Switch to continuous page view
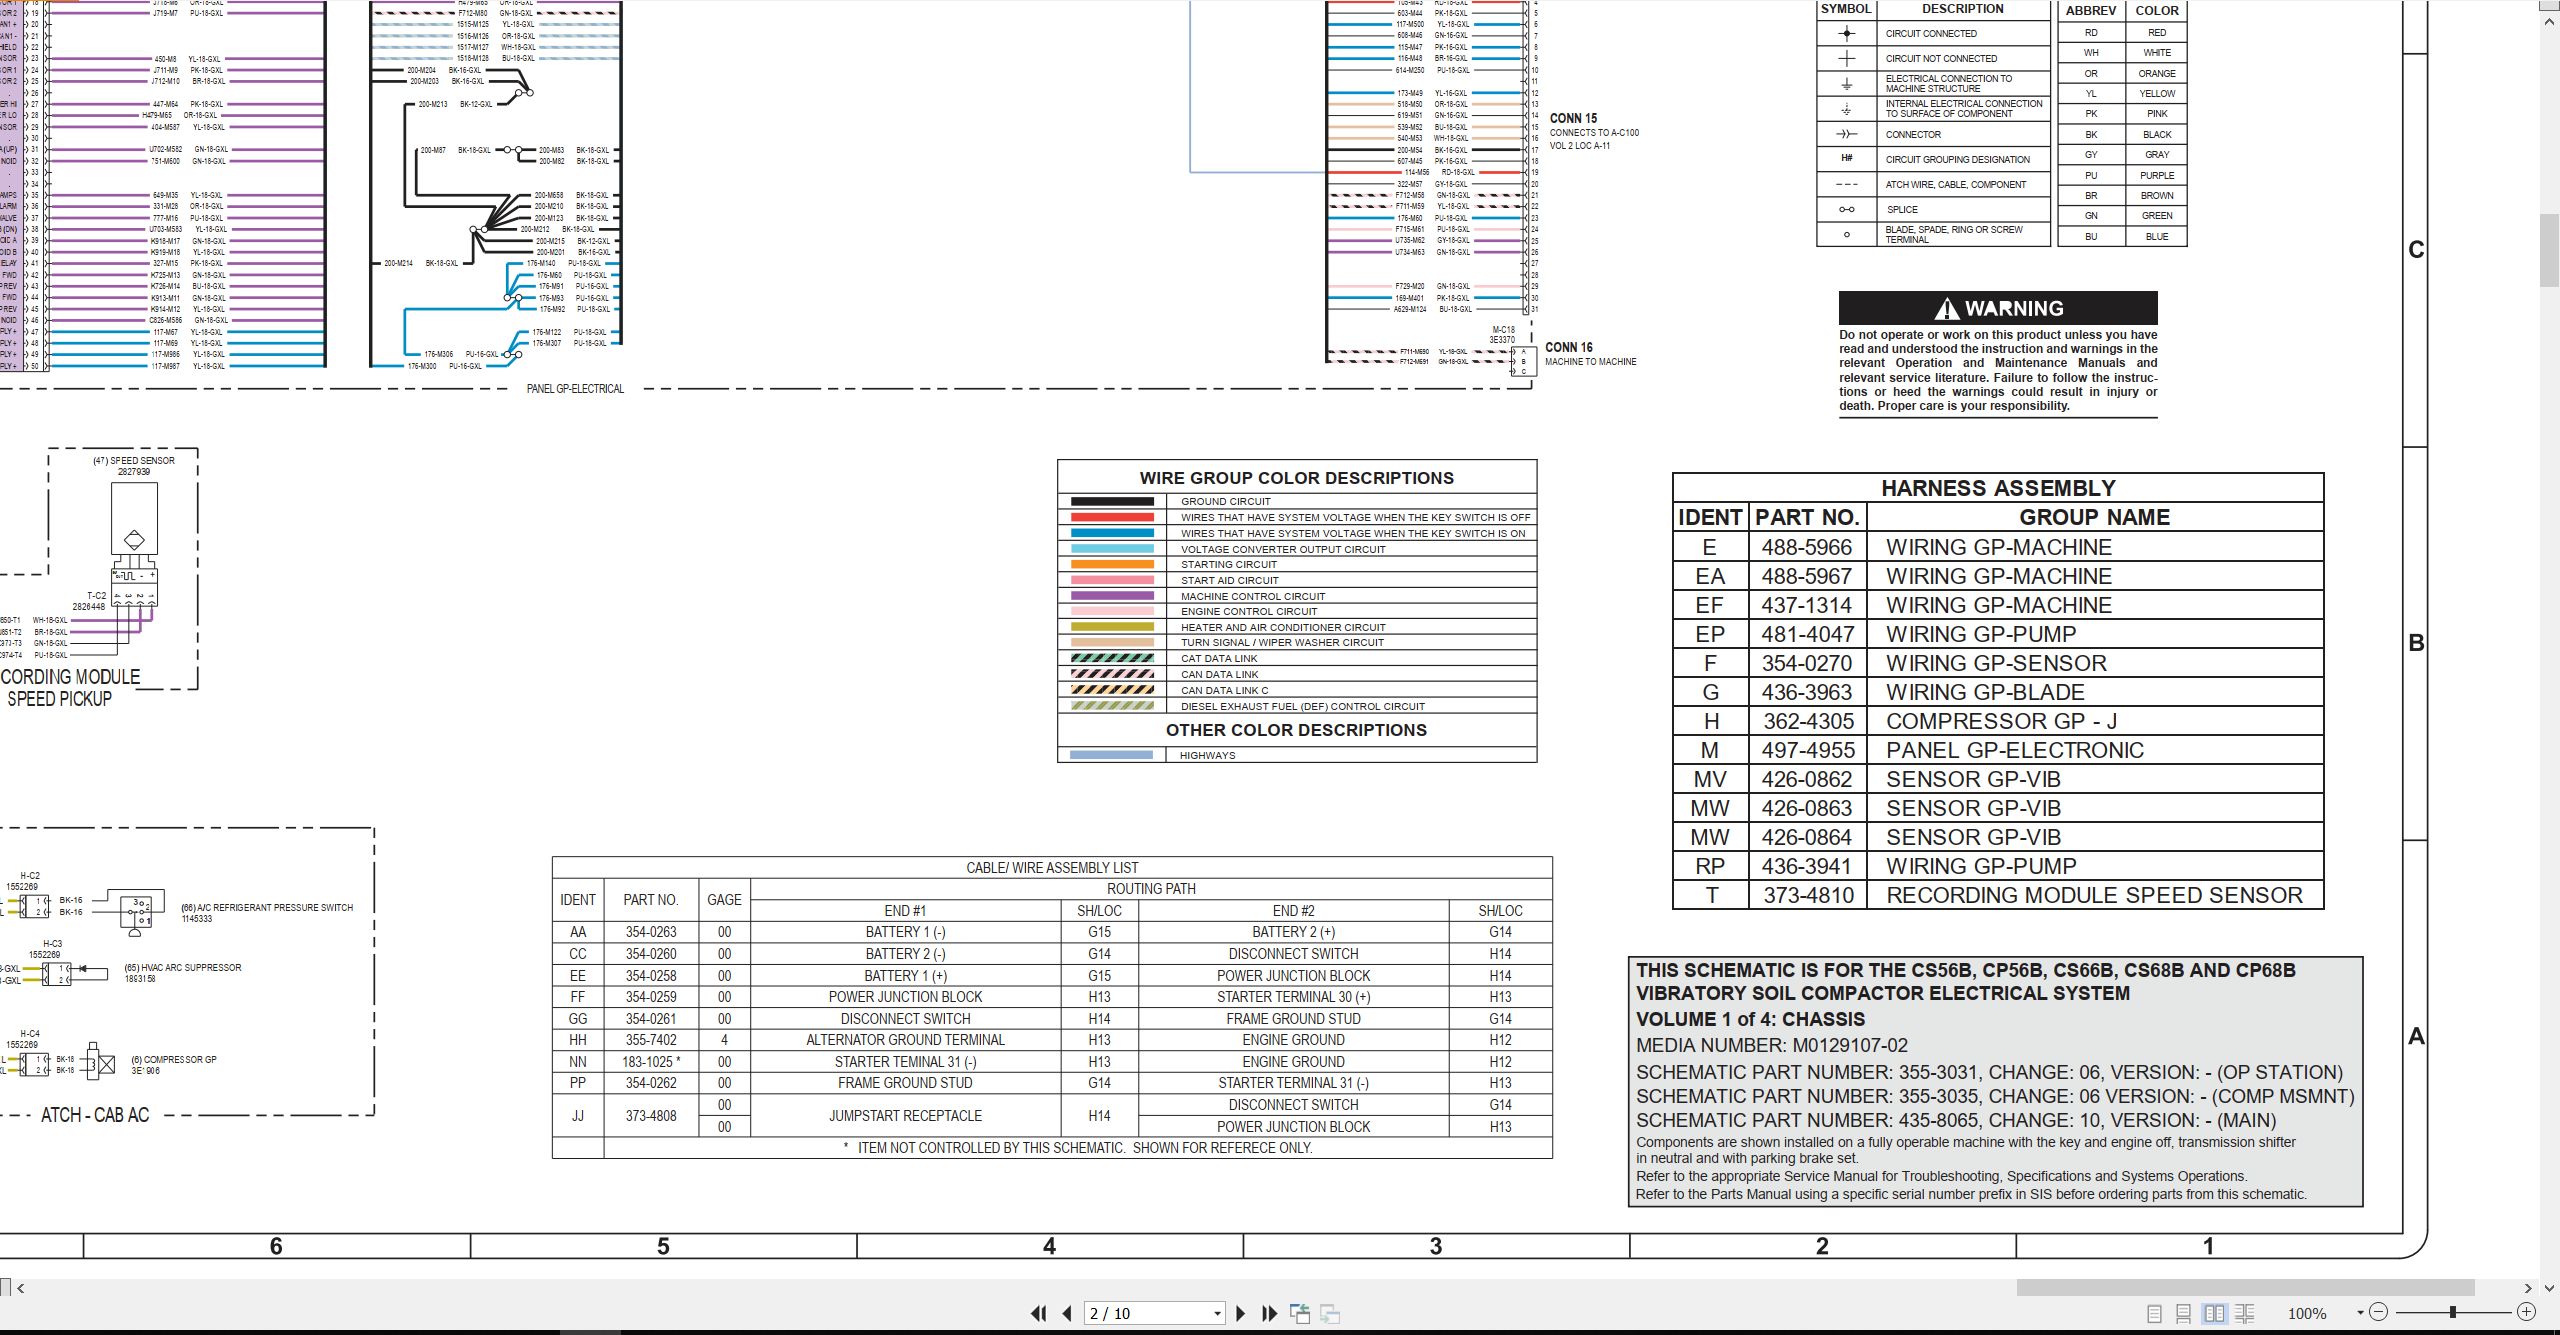Screen dimensions: 2560x1335 point(2184,1313)
